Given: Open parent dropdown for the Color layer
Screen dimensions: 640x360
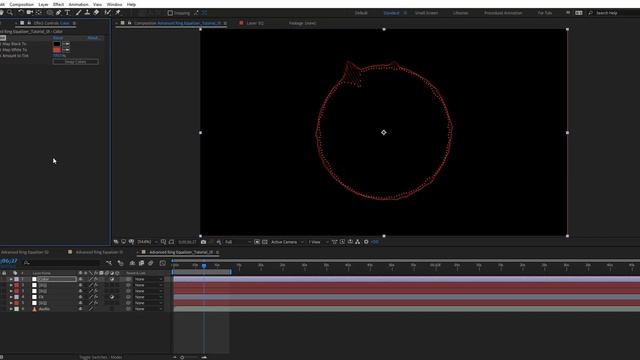Looking at the screenshot, I should [149, 279].
